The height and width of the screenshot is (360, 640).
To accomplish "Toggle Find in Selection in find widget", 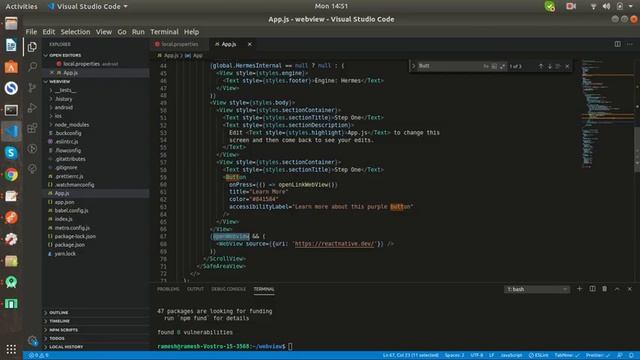I will pos(558,66).
